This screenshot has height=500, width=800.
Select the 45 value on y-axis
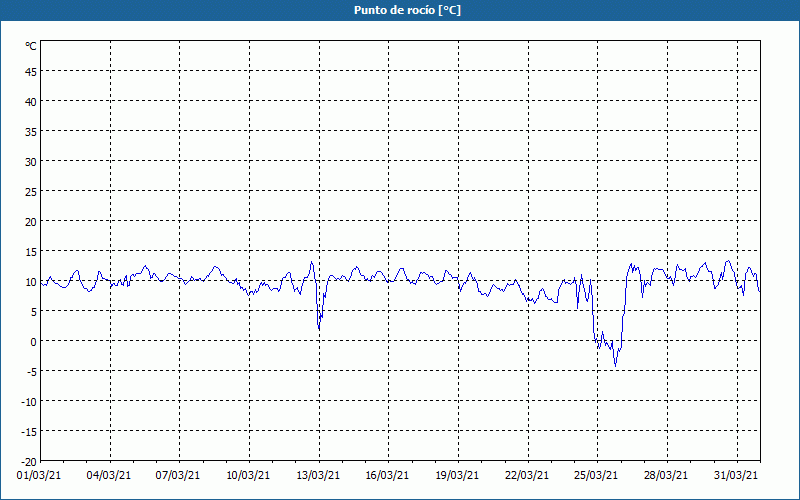(x=31, y=72)
